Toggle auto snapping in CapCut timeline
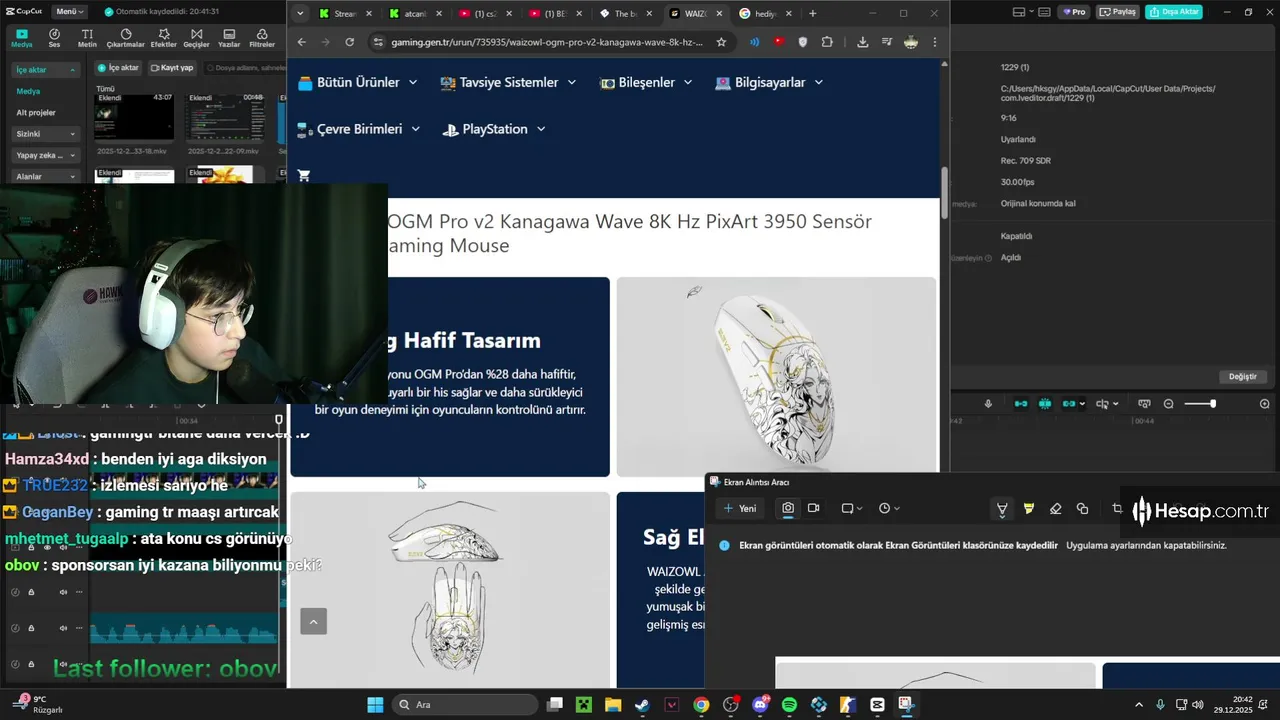Viewport: 1280px width, 720px height. click(1045, 404)
